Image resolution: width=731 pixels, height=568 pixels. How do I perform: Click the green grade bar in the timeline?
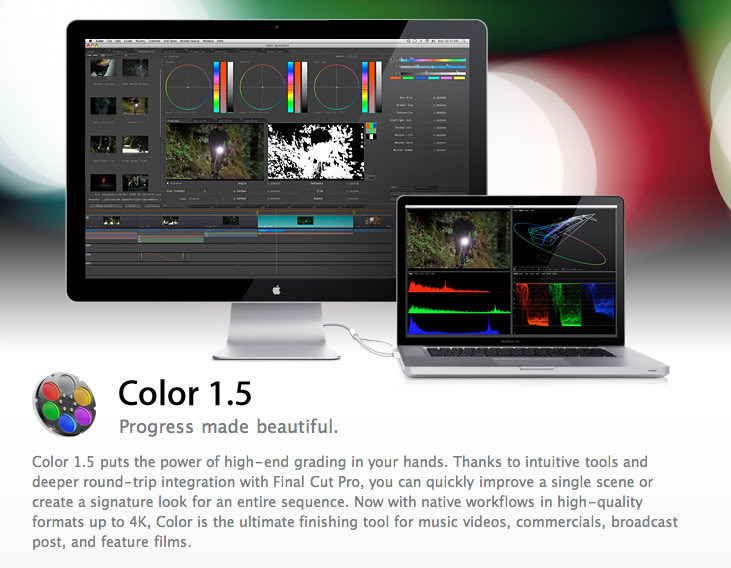[x=171, y=239]
